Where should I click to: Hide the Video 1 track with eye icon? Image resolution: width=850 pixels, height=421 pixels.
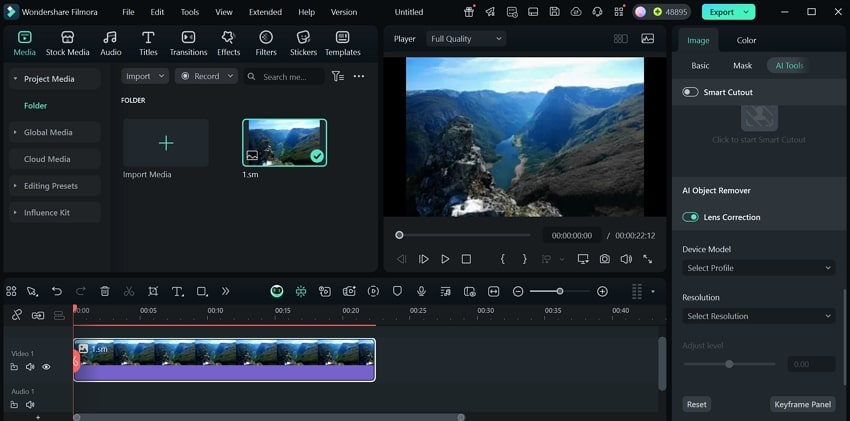[46, 367]
